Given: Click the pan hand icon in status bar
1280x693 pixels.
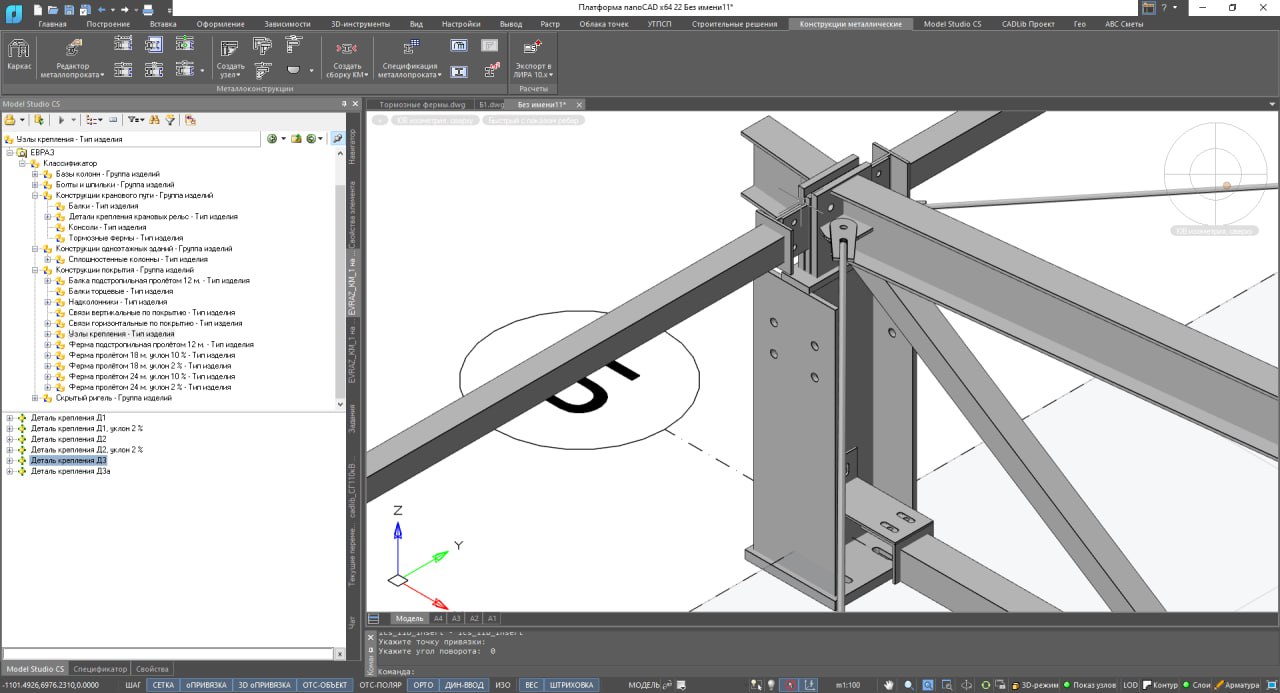Looking at the screenshot, I should click(x=888, y=685).
